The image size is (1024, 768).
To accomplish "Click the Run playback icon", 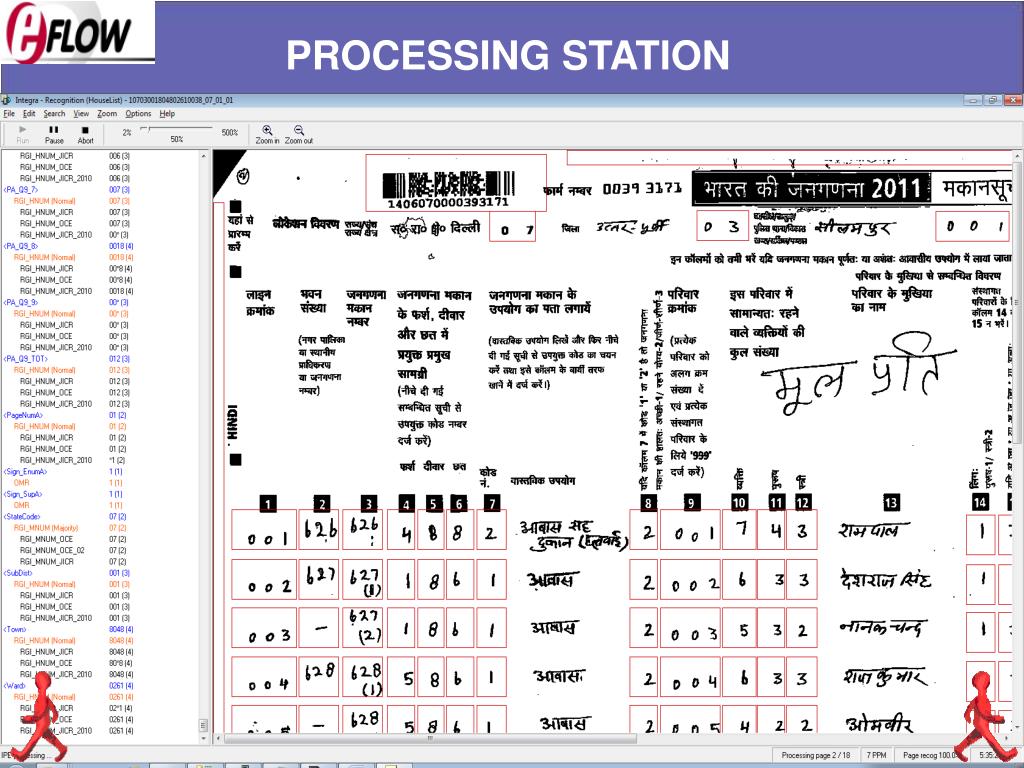I will (x=23, y=130).
